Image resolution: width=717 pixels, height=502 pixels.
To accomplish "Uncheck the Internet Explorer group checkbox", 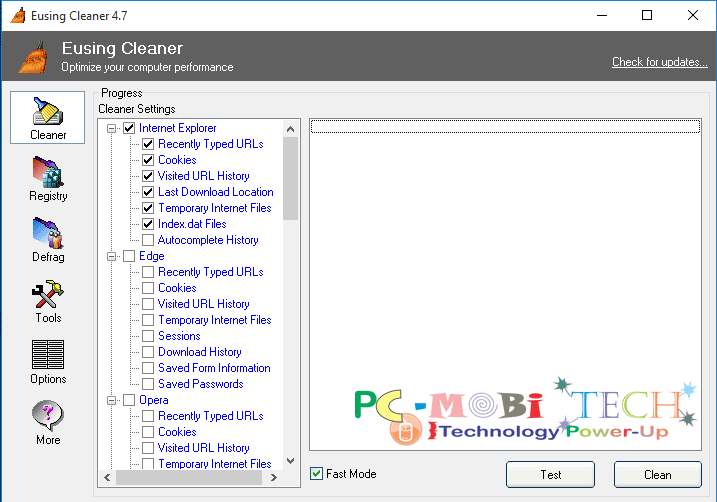I will [x=129, y=128].
